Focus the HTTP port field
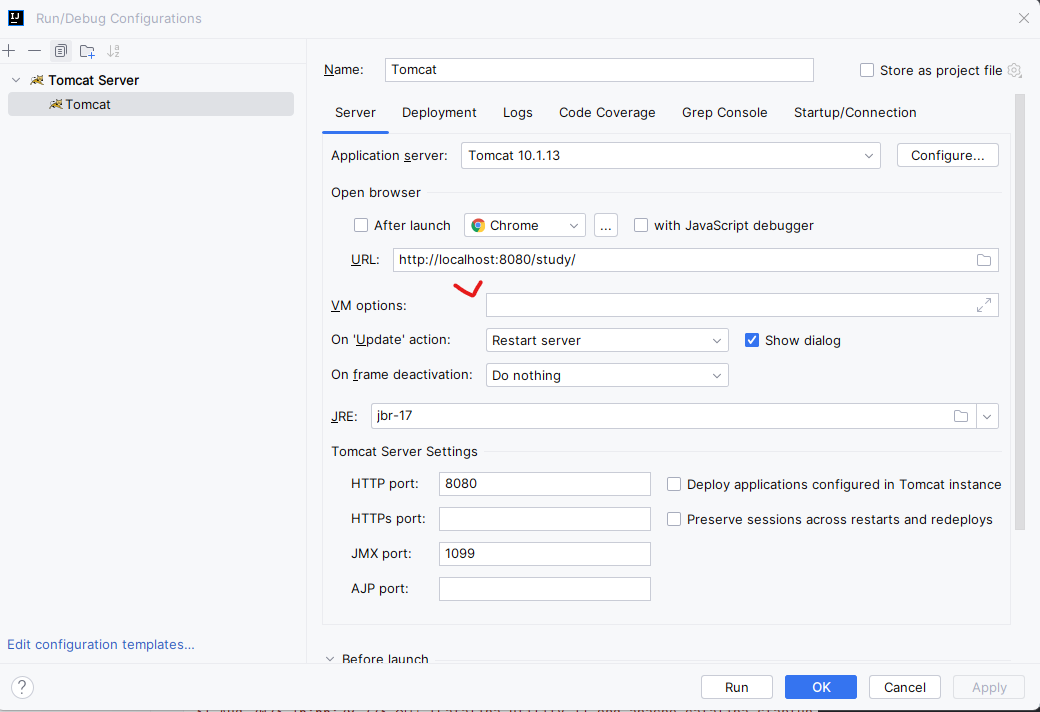1040x712 pixels. [545, 484]
